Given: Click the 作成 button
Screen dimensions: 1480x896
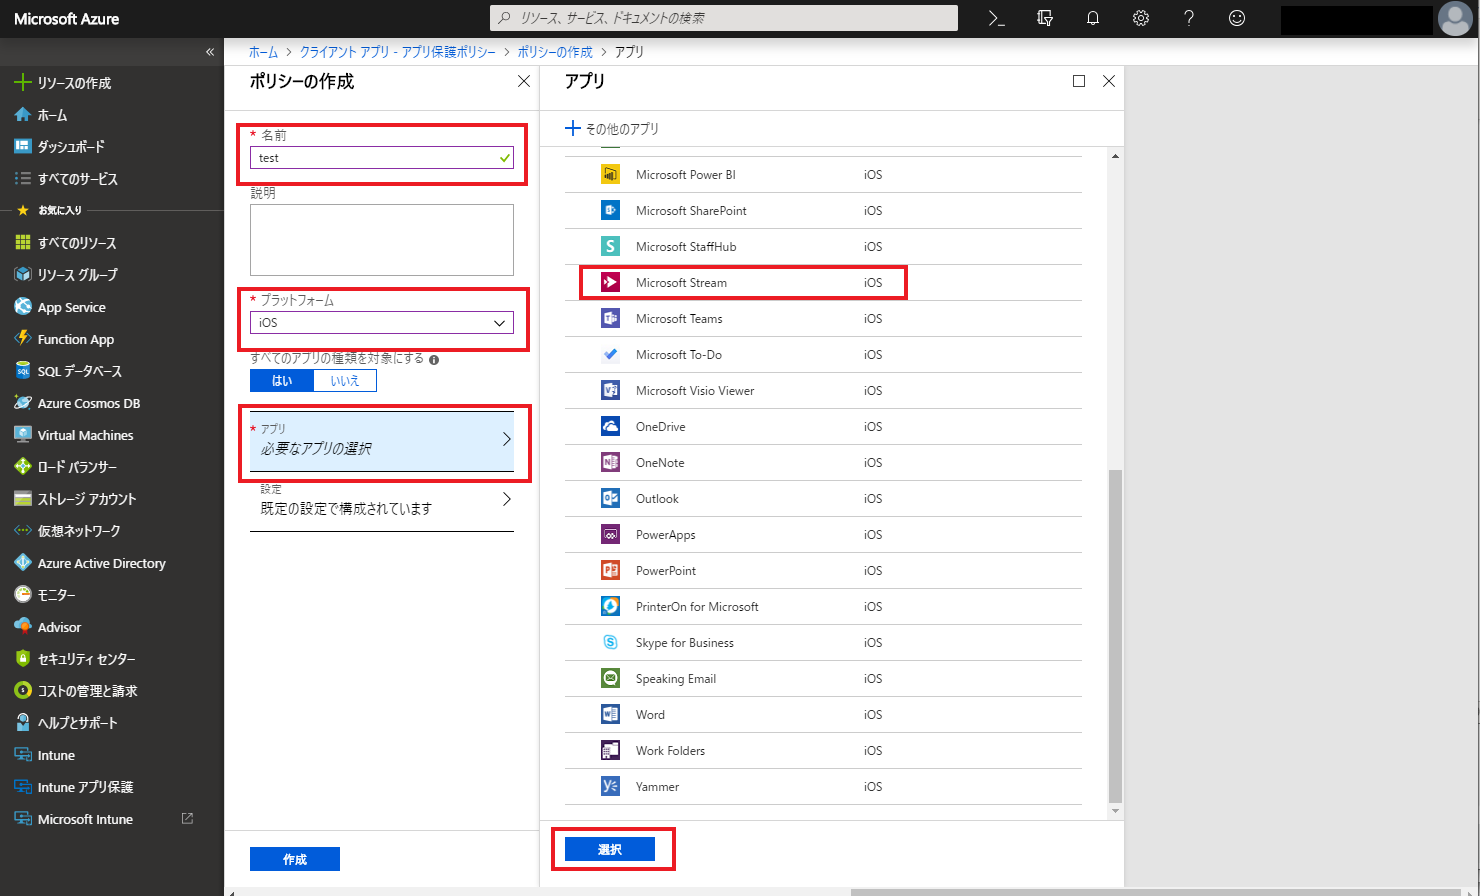Looking at the screenshot, I should pyautogui.click(x=295, y=859).
